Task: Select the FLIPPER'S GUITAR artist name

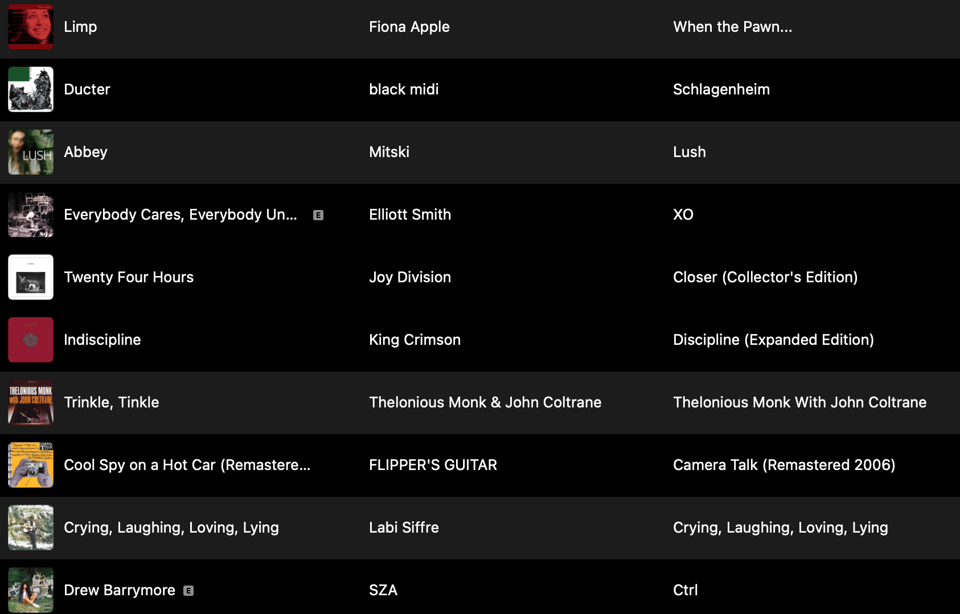Action: (432, 465)
